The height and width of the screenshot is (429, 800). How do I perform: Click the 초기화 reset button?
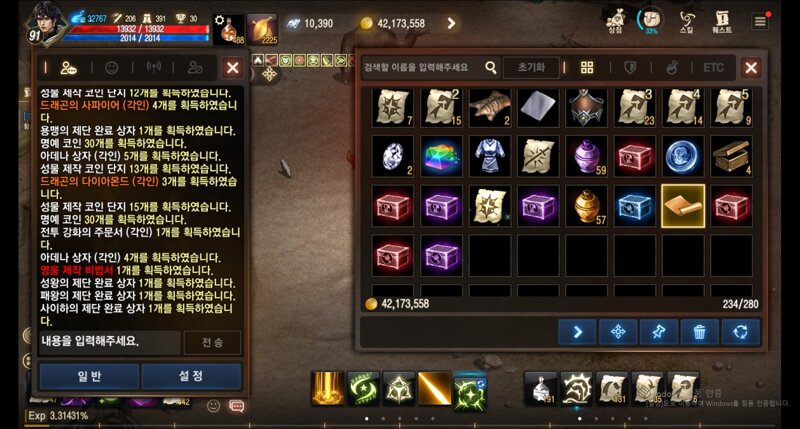coord(531,67)
